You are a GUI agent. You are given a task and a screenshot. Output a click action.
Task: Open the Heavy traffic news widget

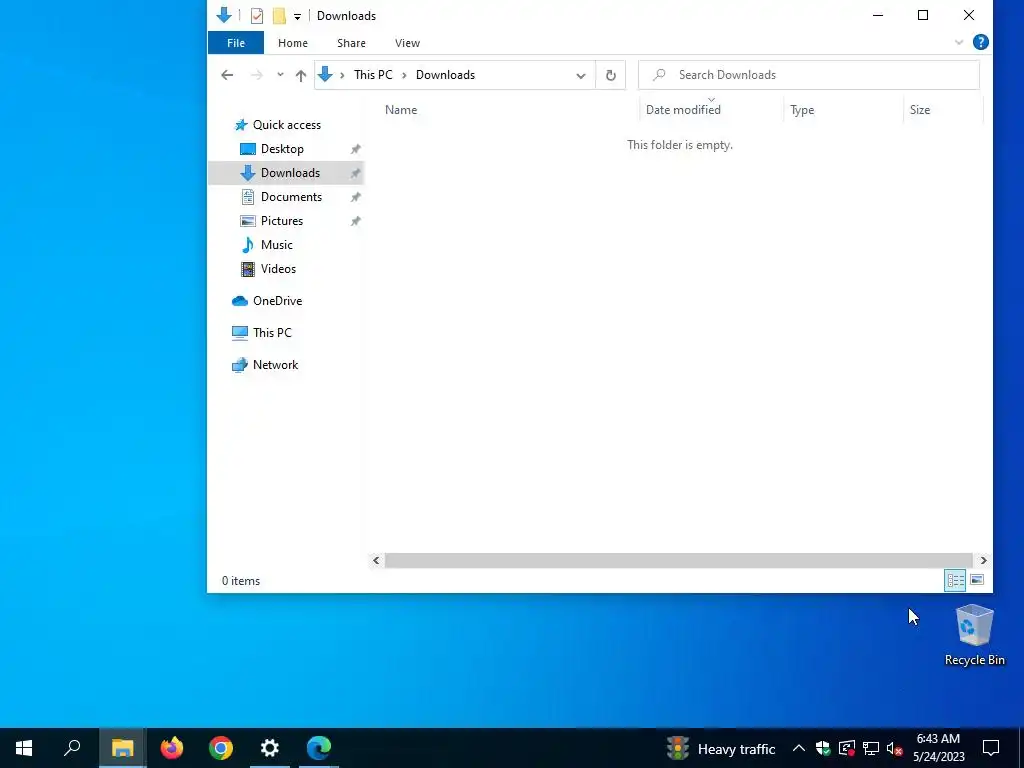(x=721, y=748)
